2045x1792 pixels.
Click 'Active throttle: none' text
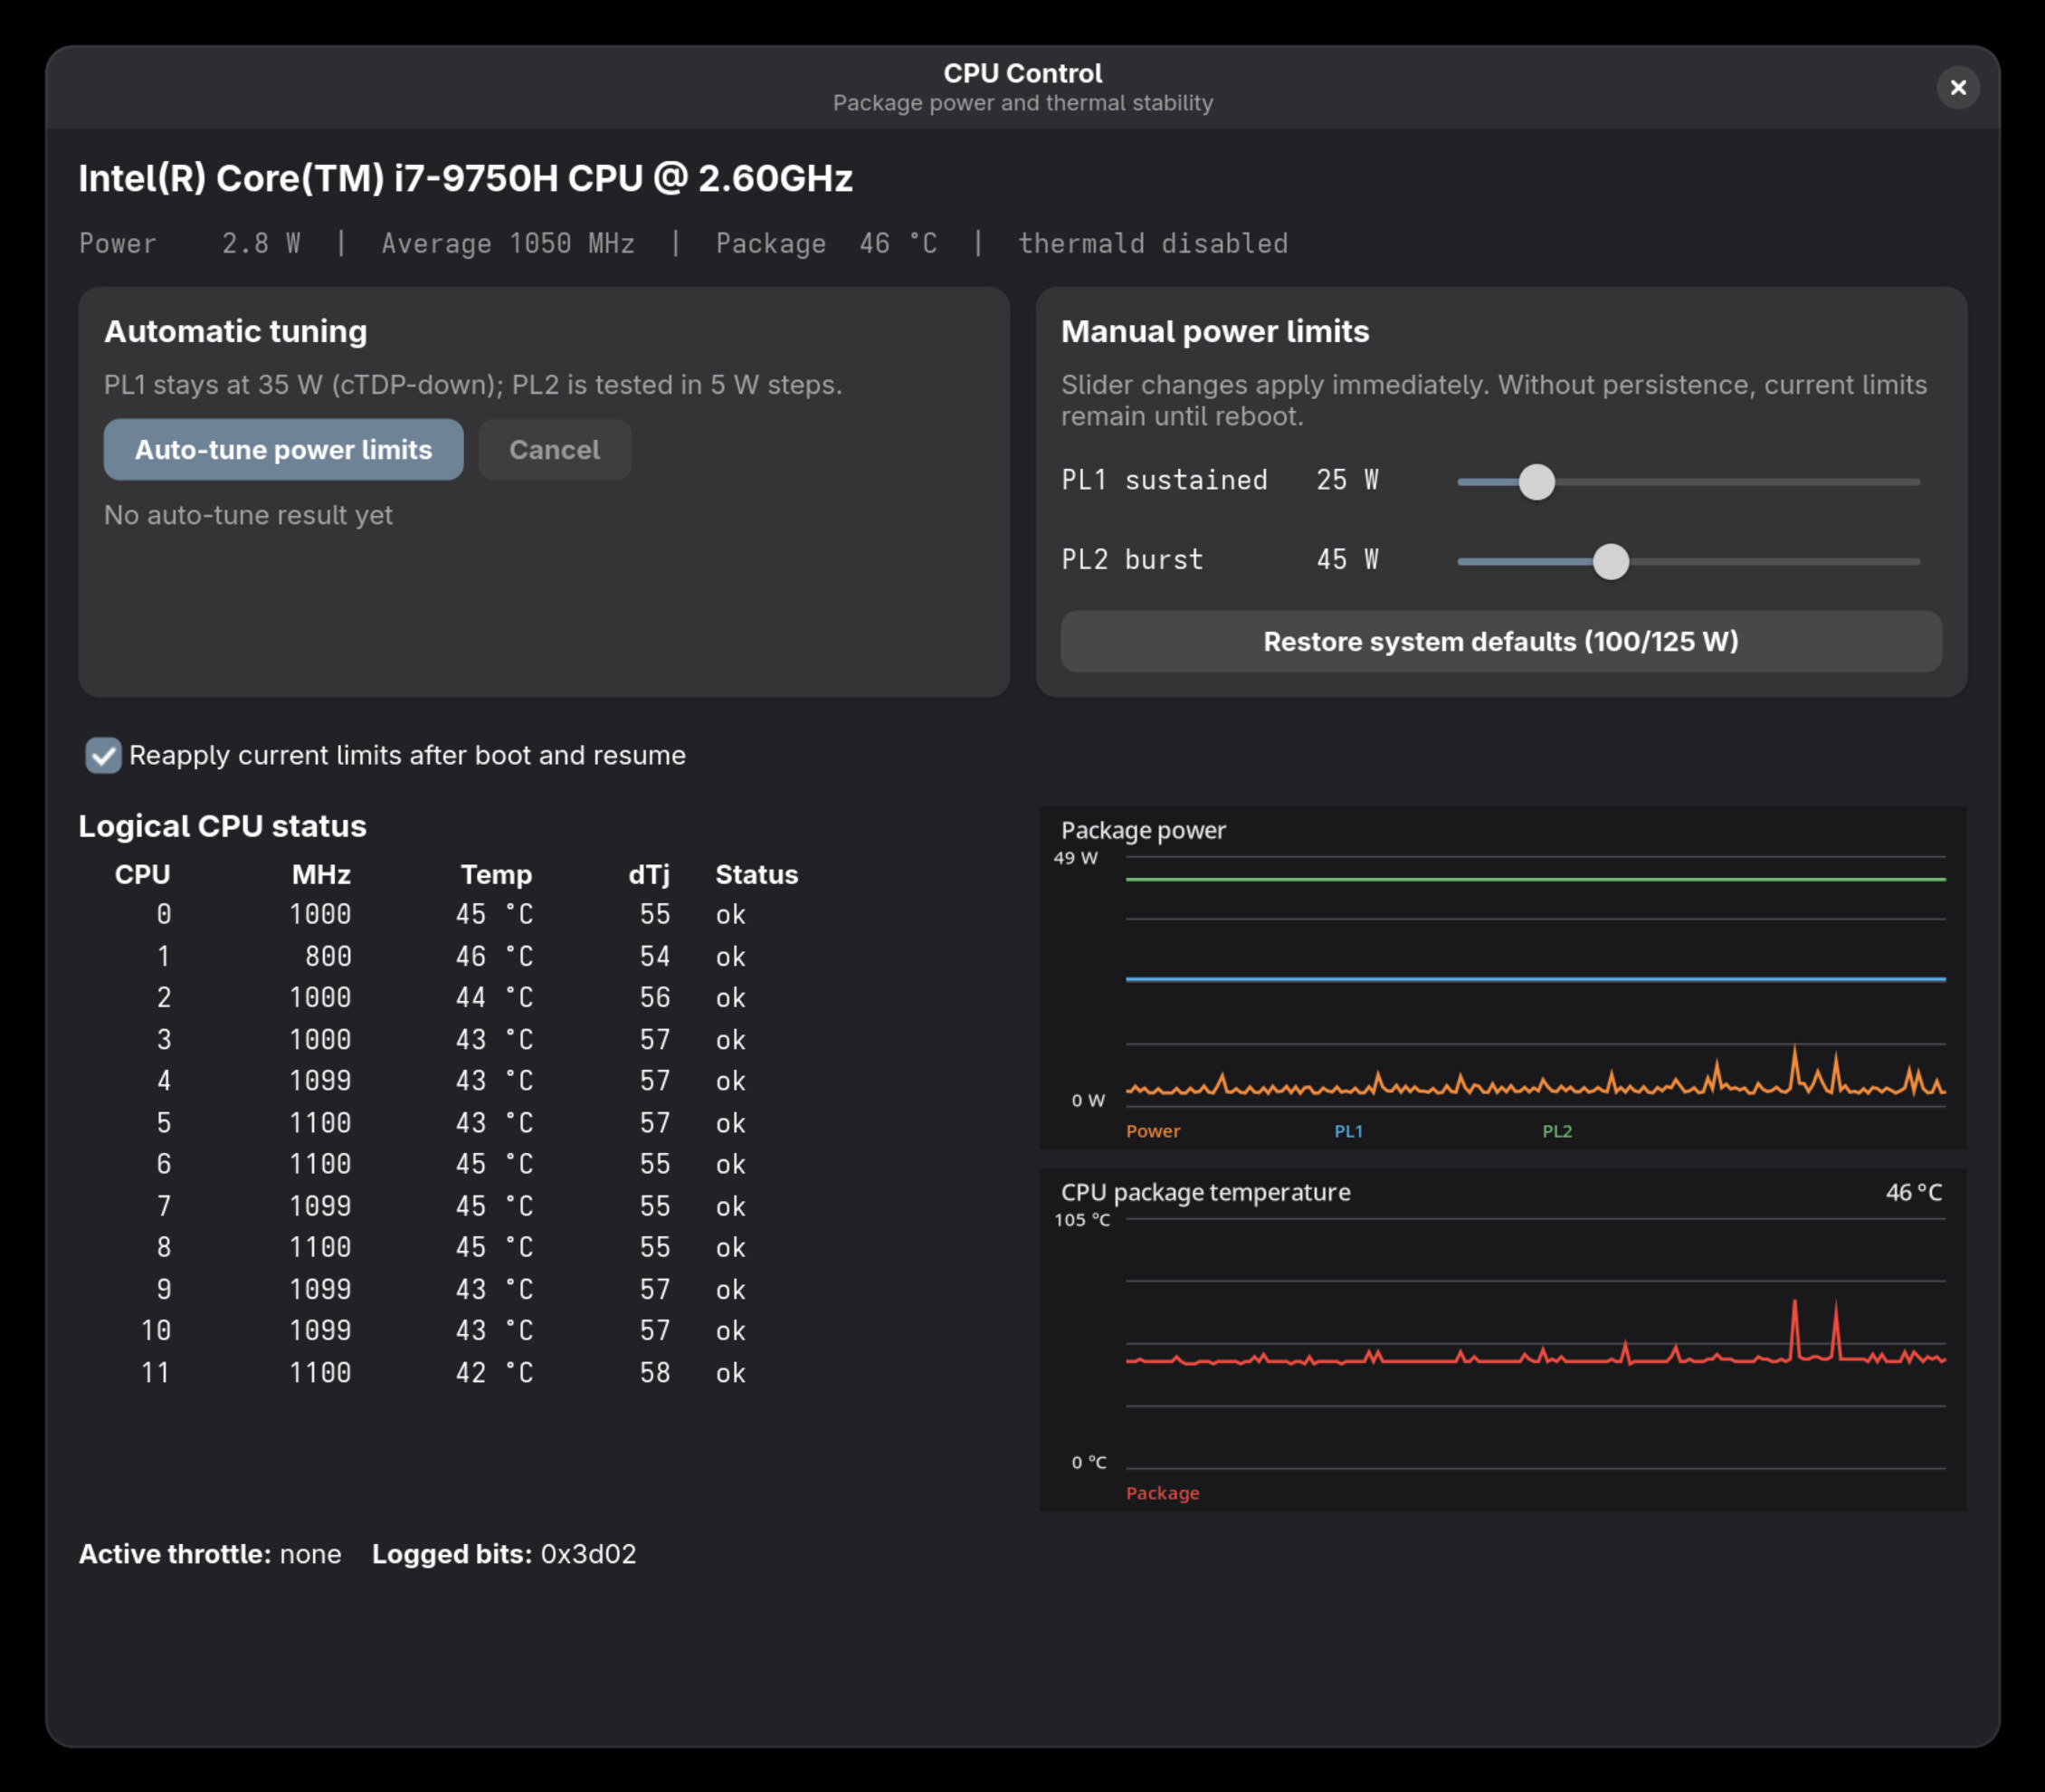210,1553
